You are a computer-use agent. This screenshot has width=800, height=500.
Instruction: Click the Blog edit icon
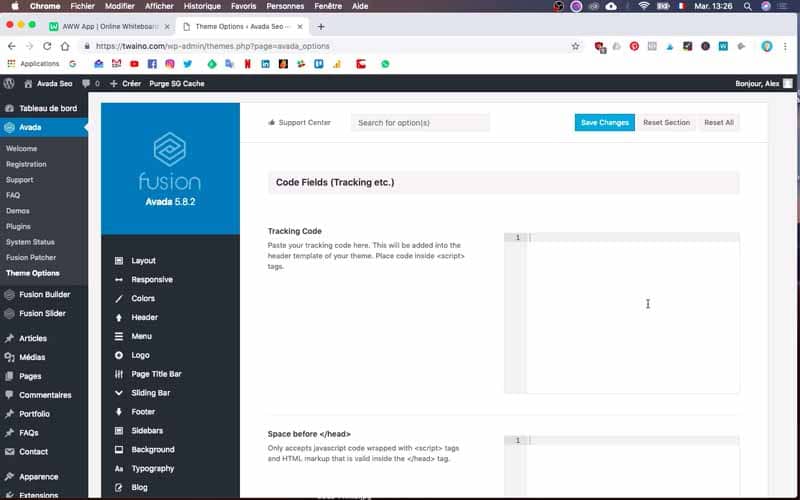(119, 487)
